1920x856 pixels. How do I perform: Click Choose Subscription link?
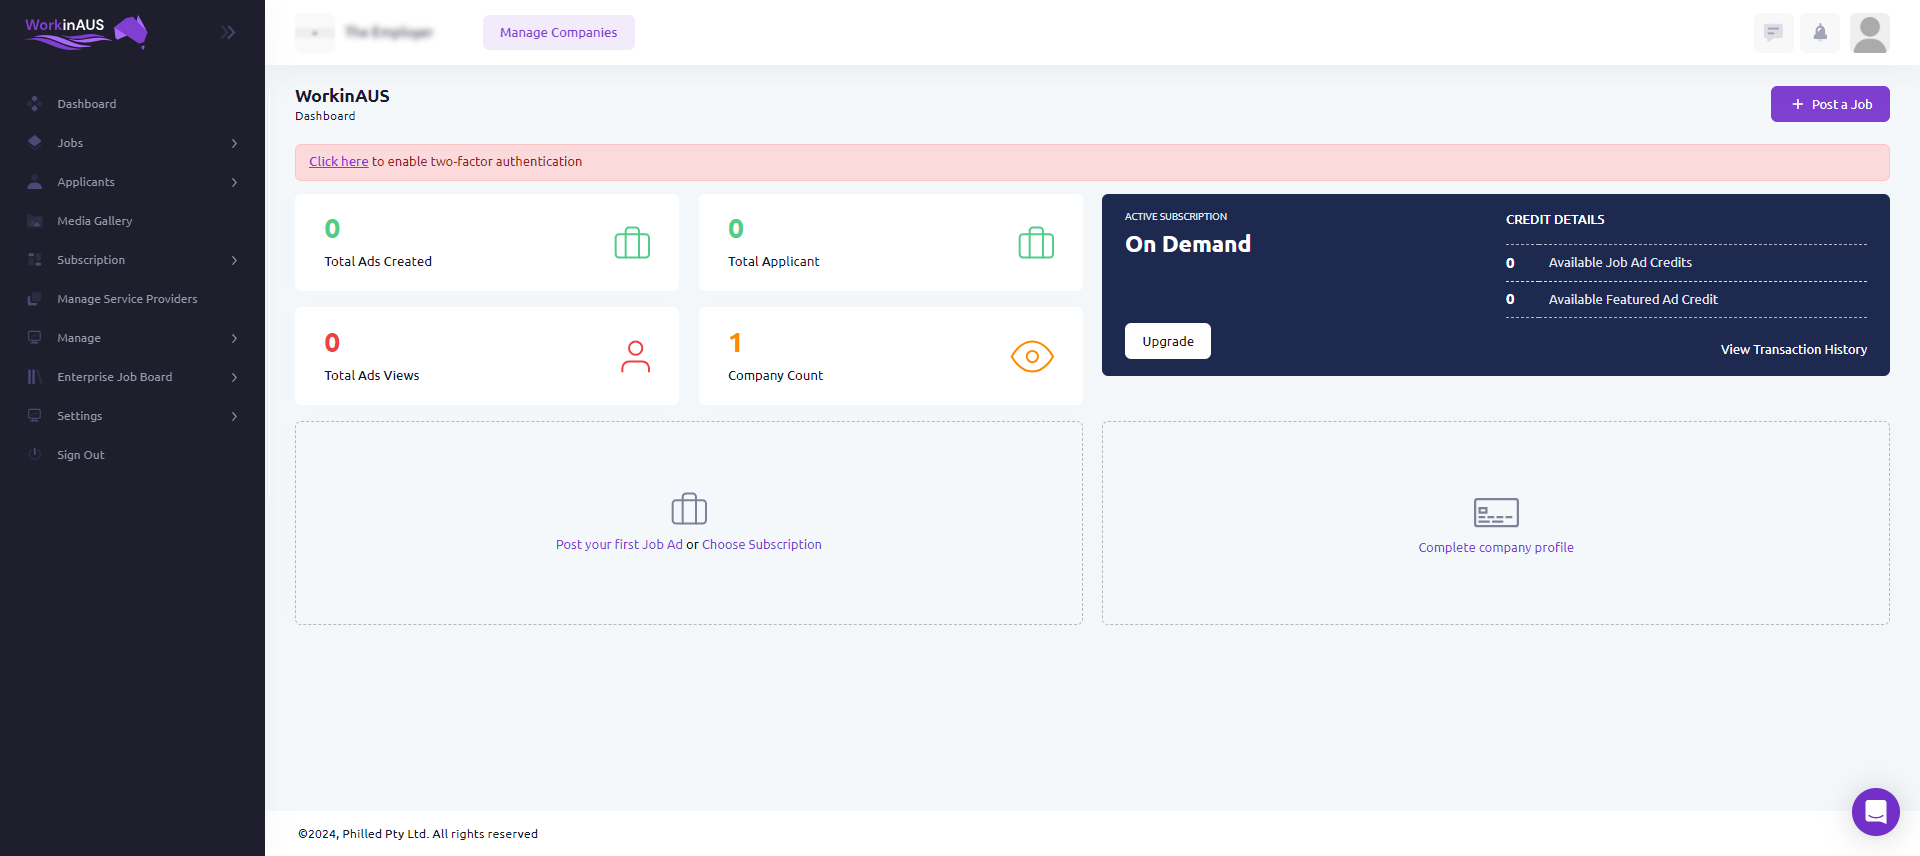pyautogui.click(x=762, y=544)
